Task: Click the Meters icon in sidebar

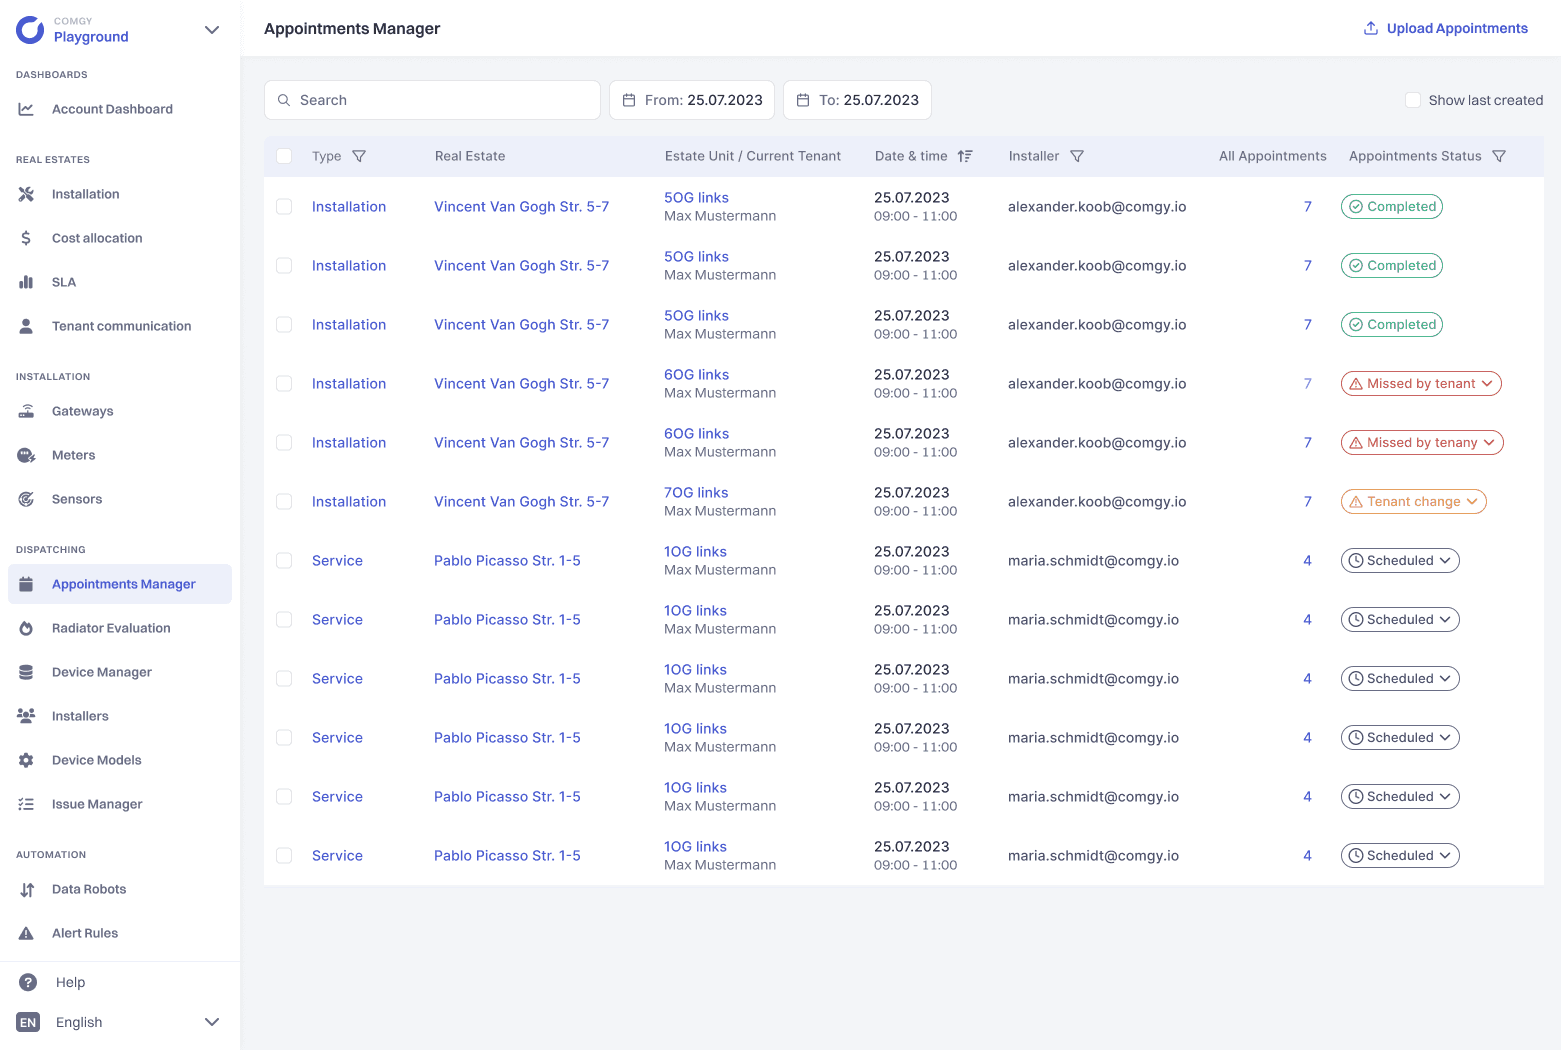Action: pos(26,455)
